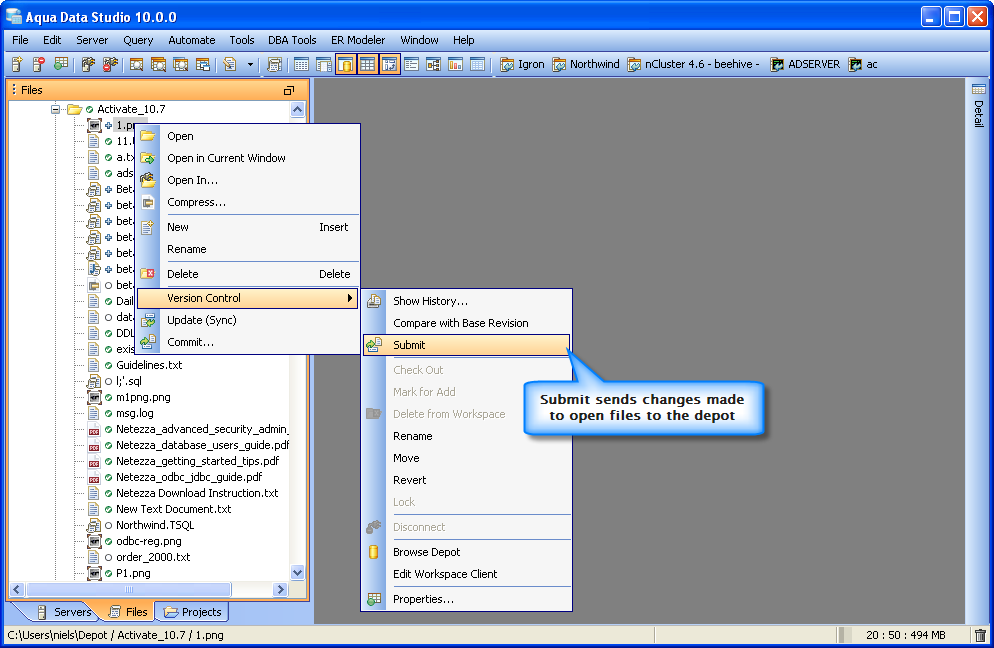Toggle the highlighted grid panel toolbar button
Screen dimensions: 994x648
point(368,64)
